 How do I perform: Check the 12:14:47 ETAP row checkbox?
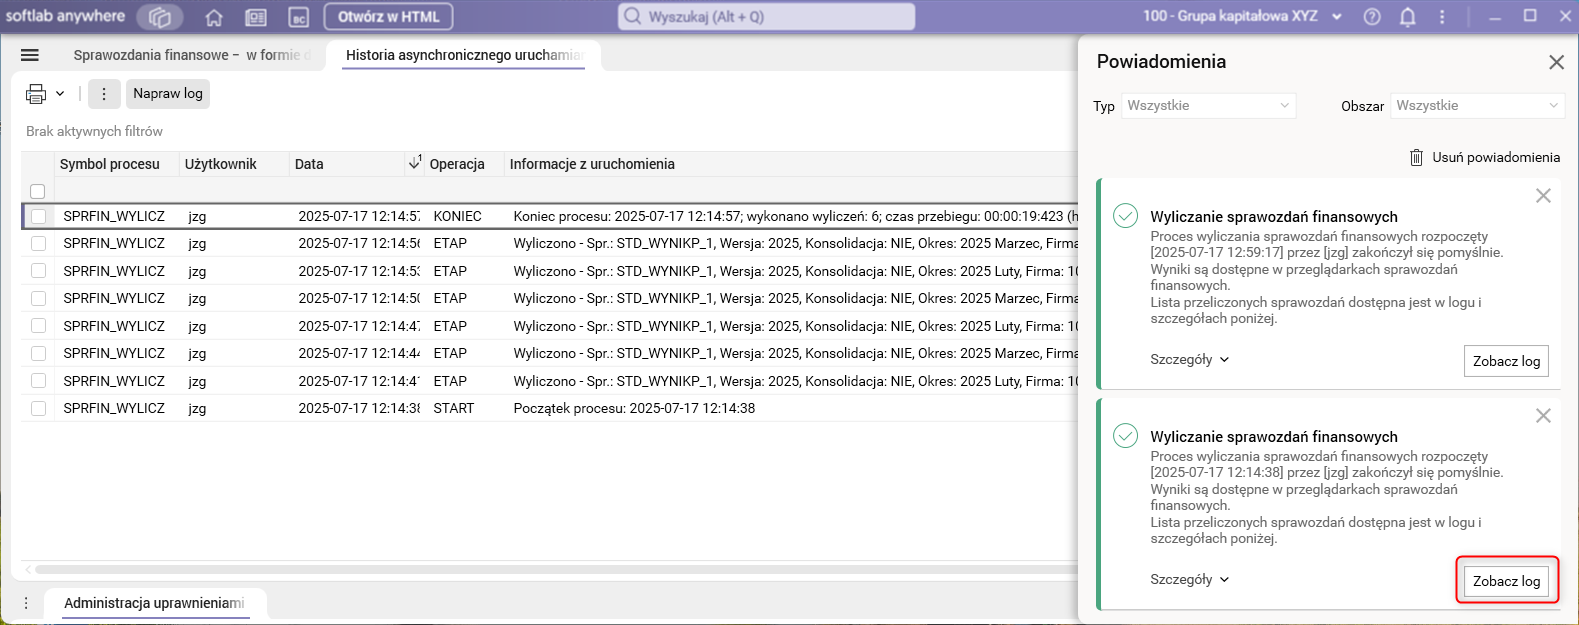pyautogui.click(x=38, y=326)
